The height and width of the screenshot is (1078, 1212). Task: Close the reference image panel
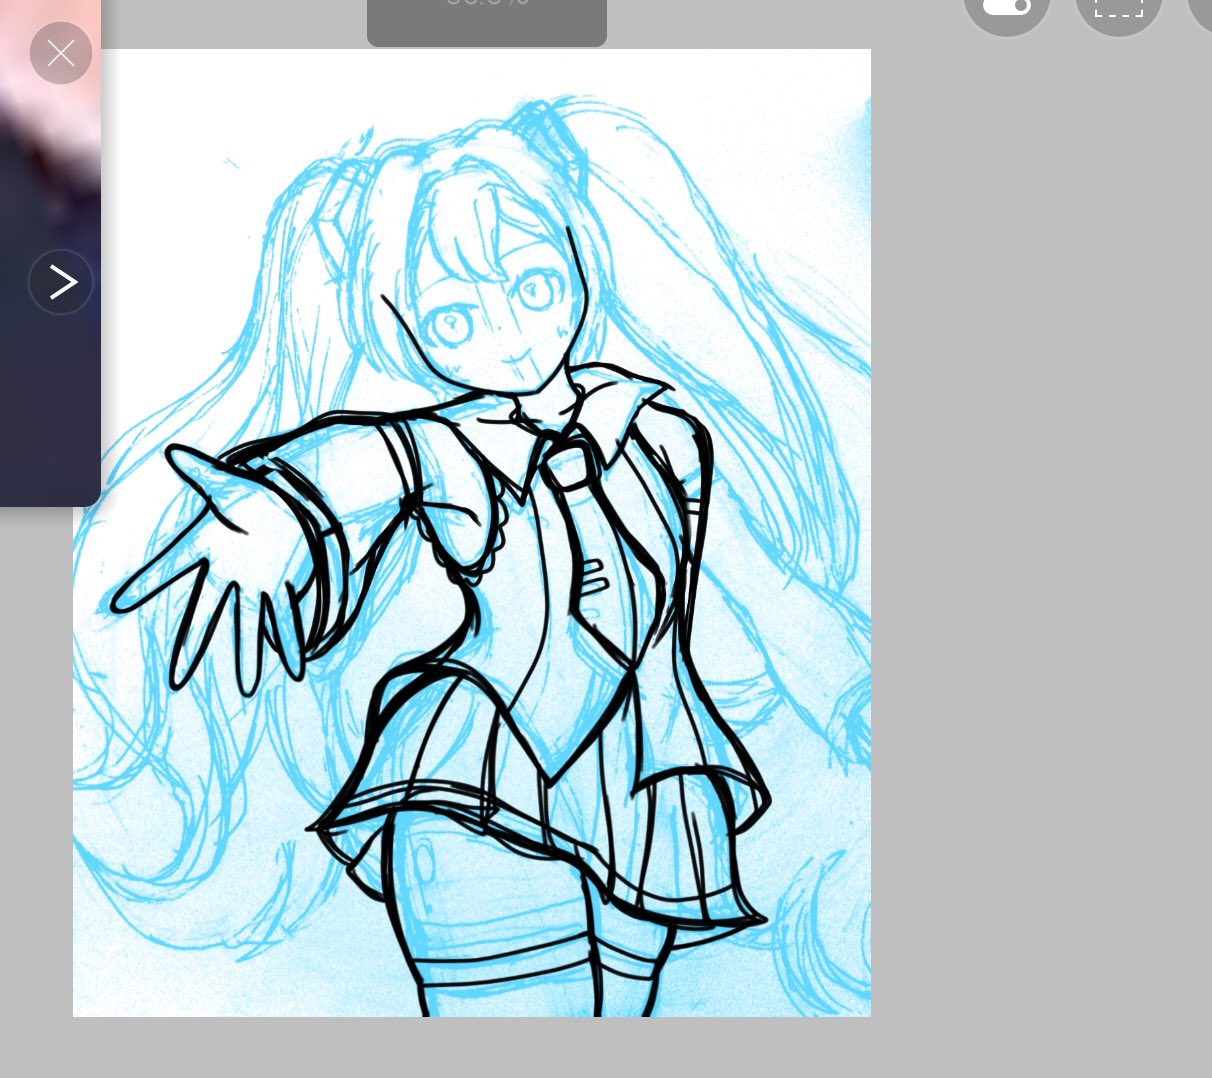pyautogui.click(x=61, y=53)
